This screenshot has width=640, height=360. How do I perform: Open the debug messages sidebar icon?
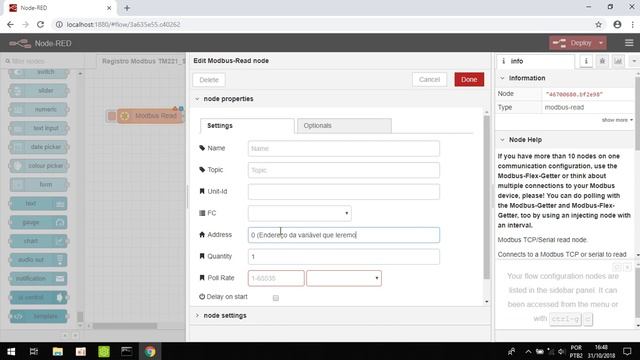pos(602,61)
